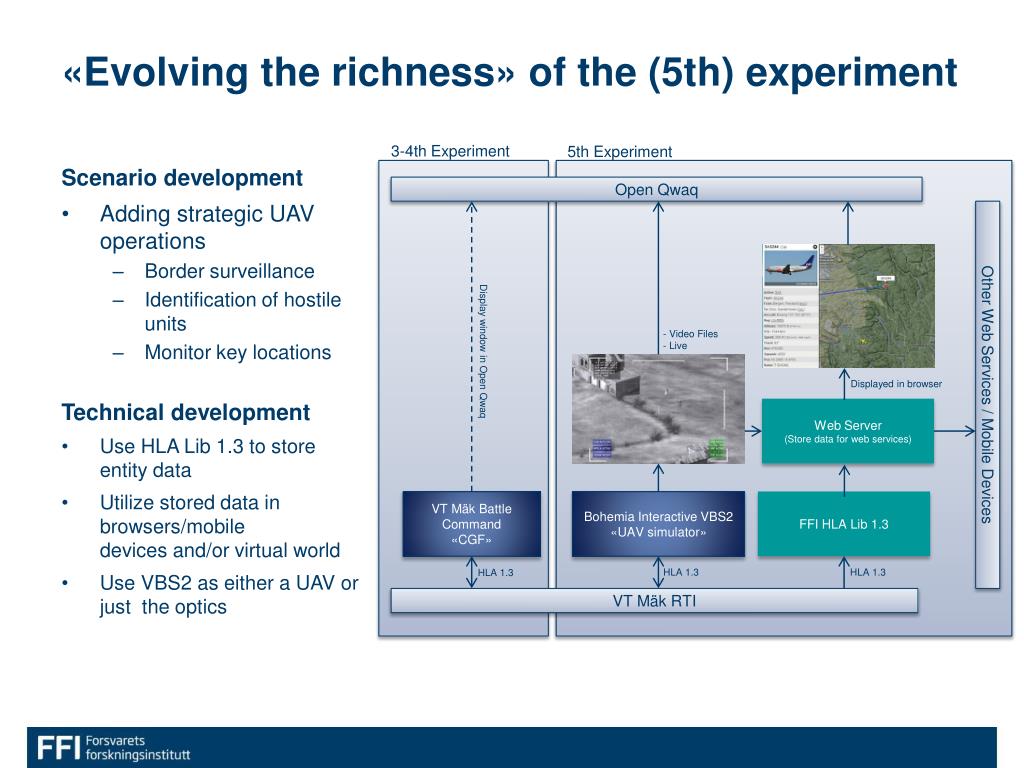Screen dimensions: 1024x768
Task: Click the FFI logo in the footer
Action: pos(58,748)
